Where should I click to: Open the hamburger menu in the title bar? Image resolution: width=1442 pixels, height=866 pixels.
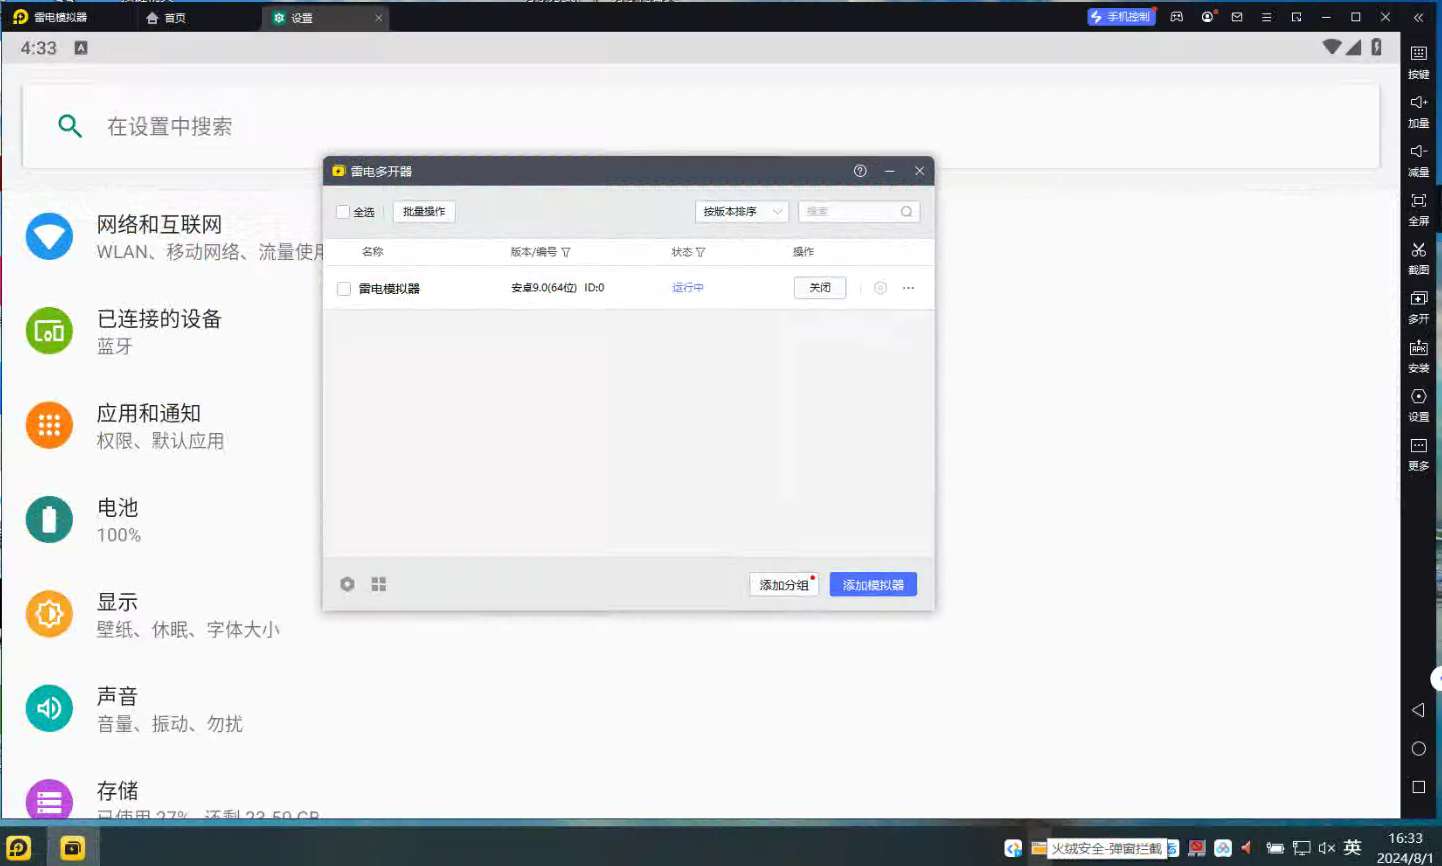[x=1267, y=17]
